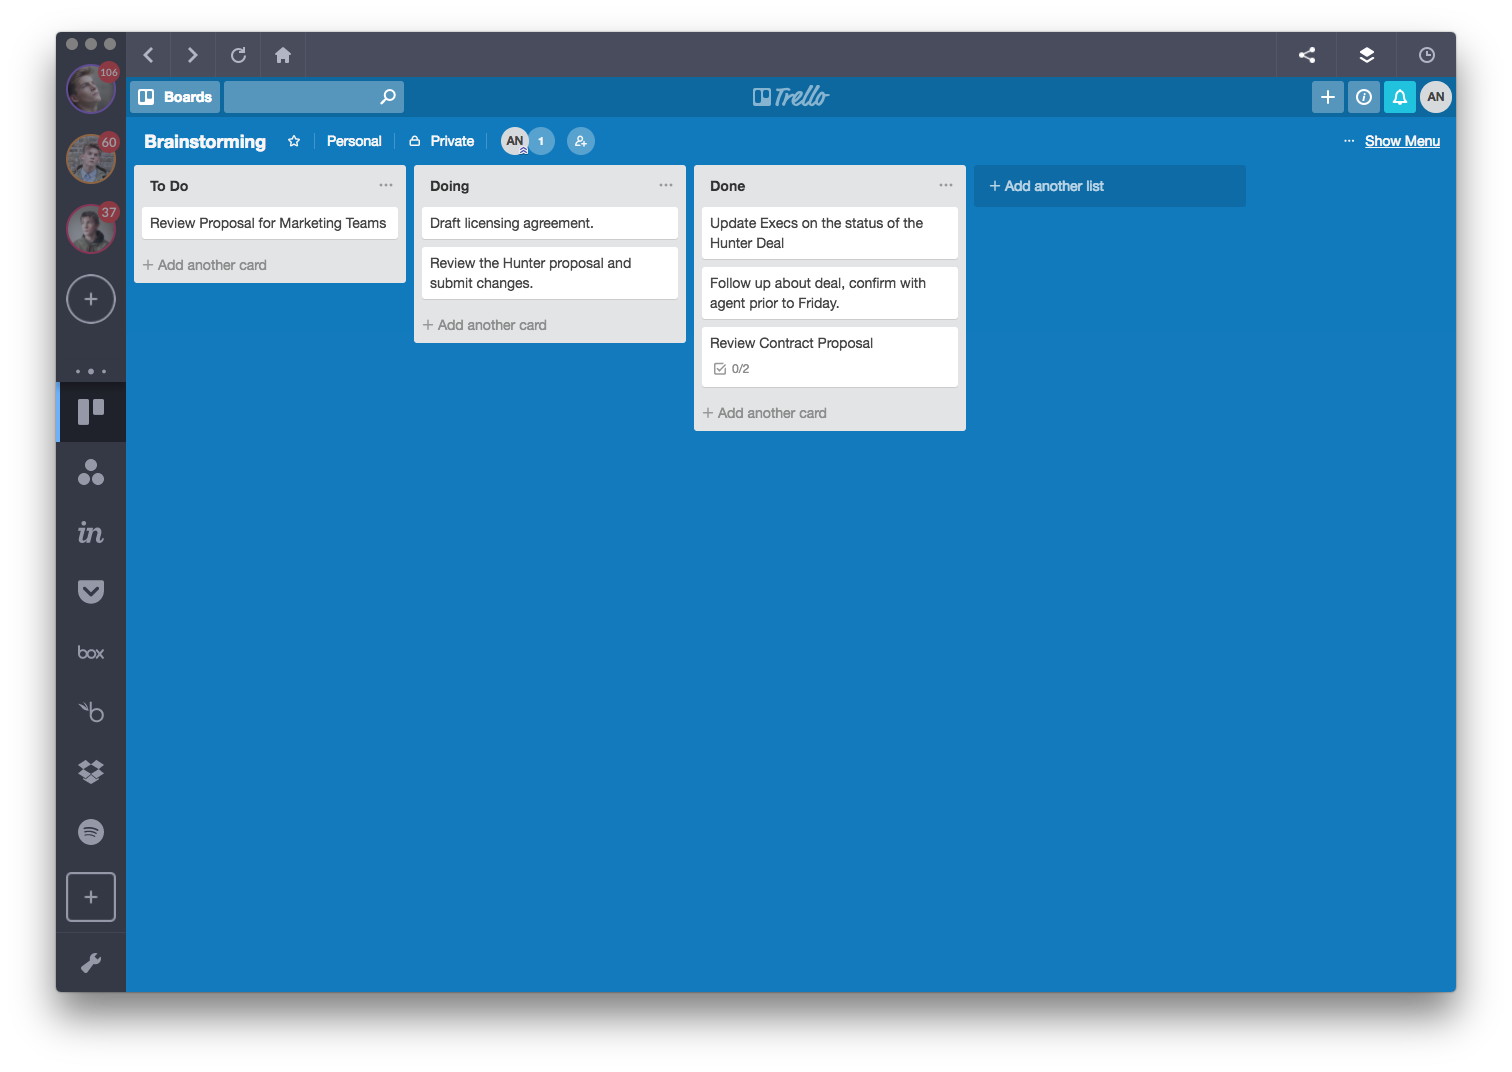Click the To Do list title

click(x=169, y=186)
